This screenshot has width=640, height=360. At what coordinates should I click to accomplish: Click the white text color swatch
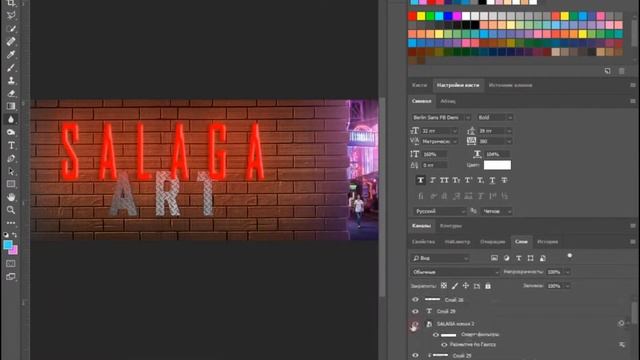click(497, 165)
